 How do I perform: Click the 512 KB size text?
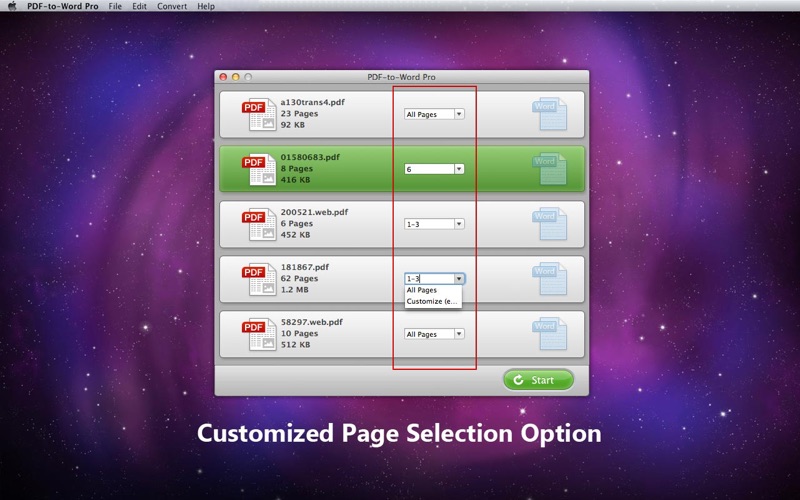[x=295, y=344]
